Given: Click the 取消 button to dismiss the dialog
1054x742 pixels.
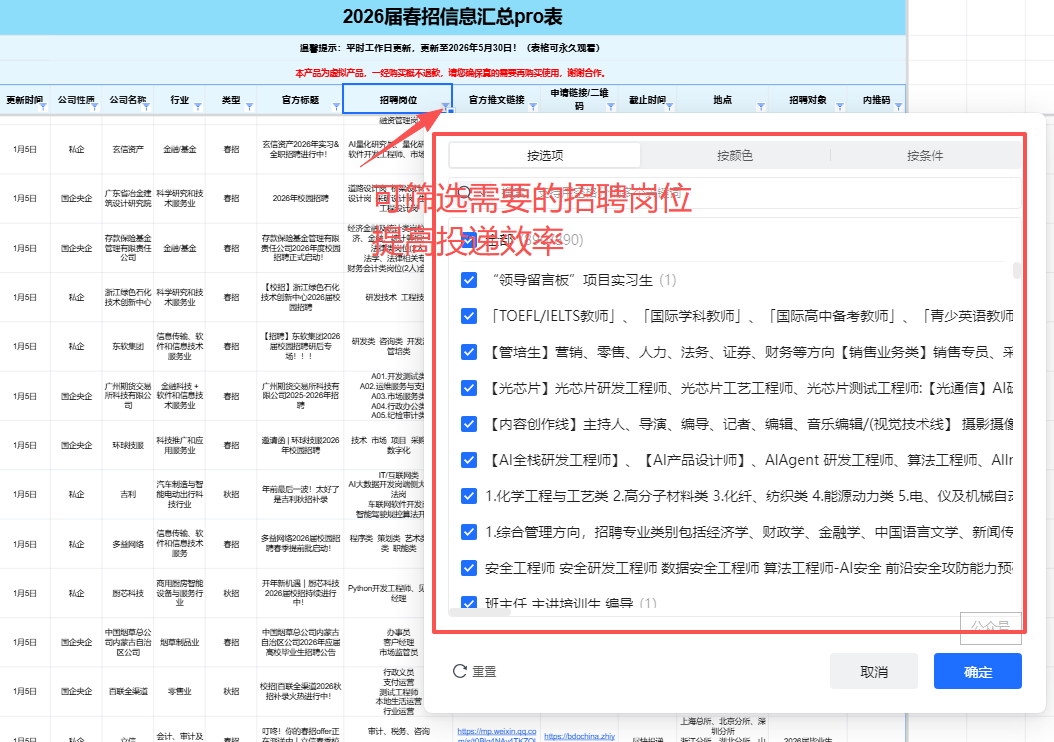Looking at the screenshot, I should (873, 671).
